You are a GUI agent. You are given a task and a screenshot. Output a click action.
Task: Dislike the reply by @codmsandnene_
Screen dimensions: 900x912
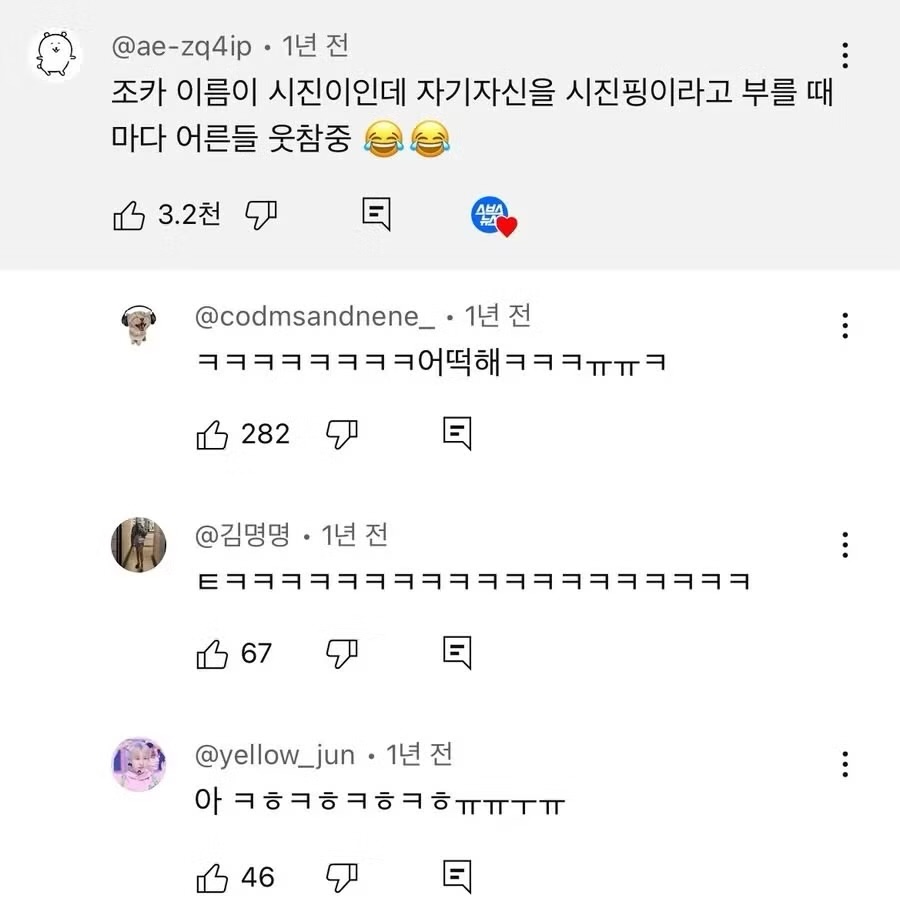343,433
